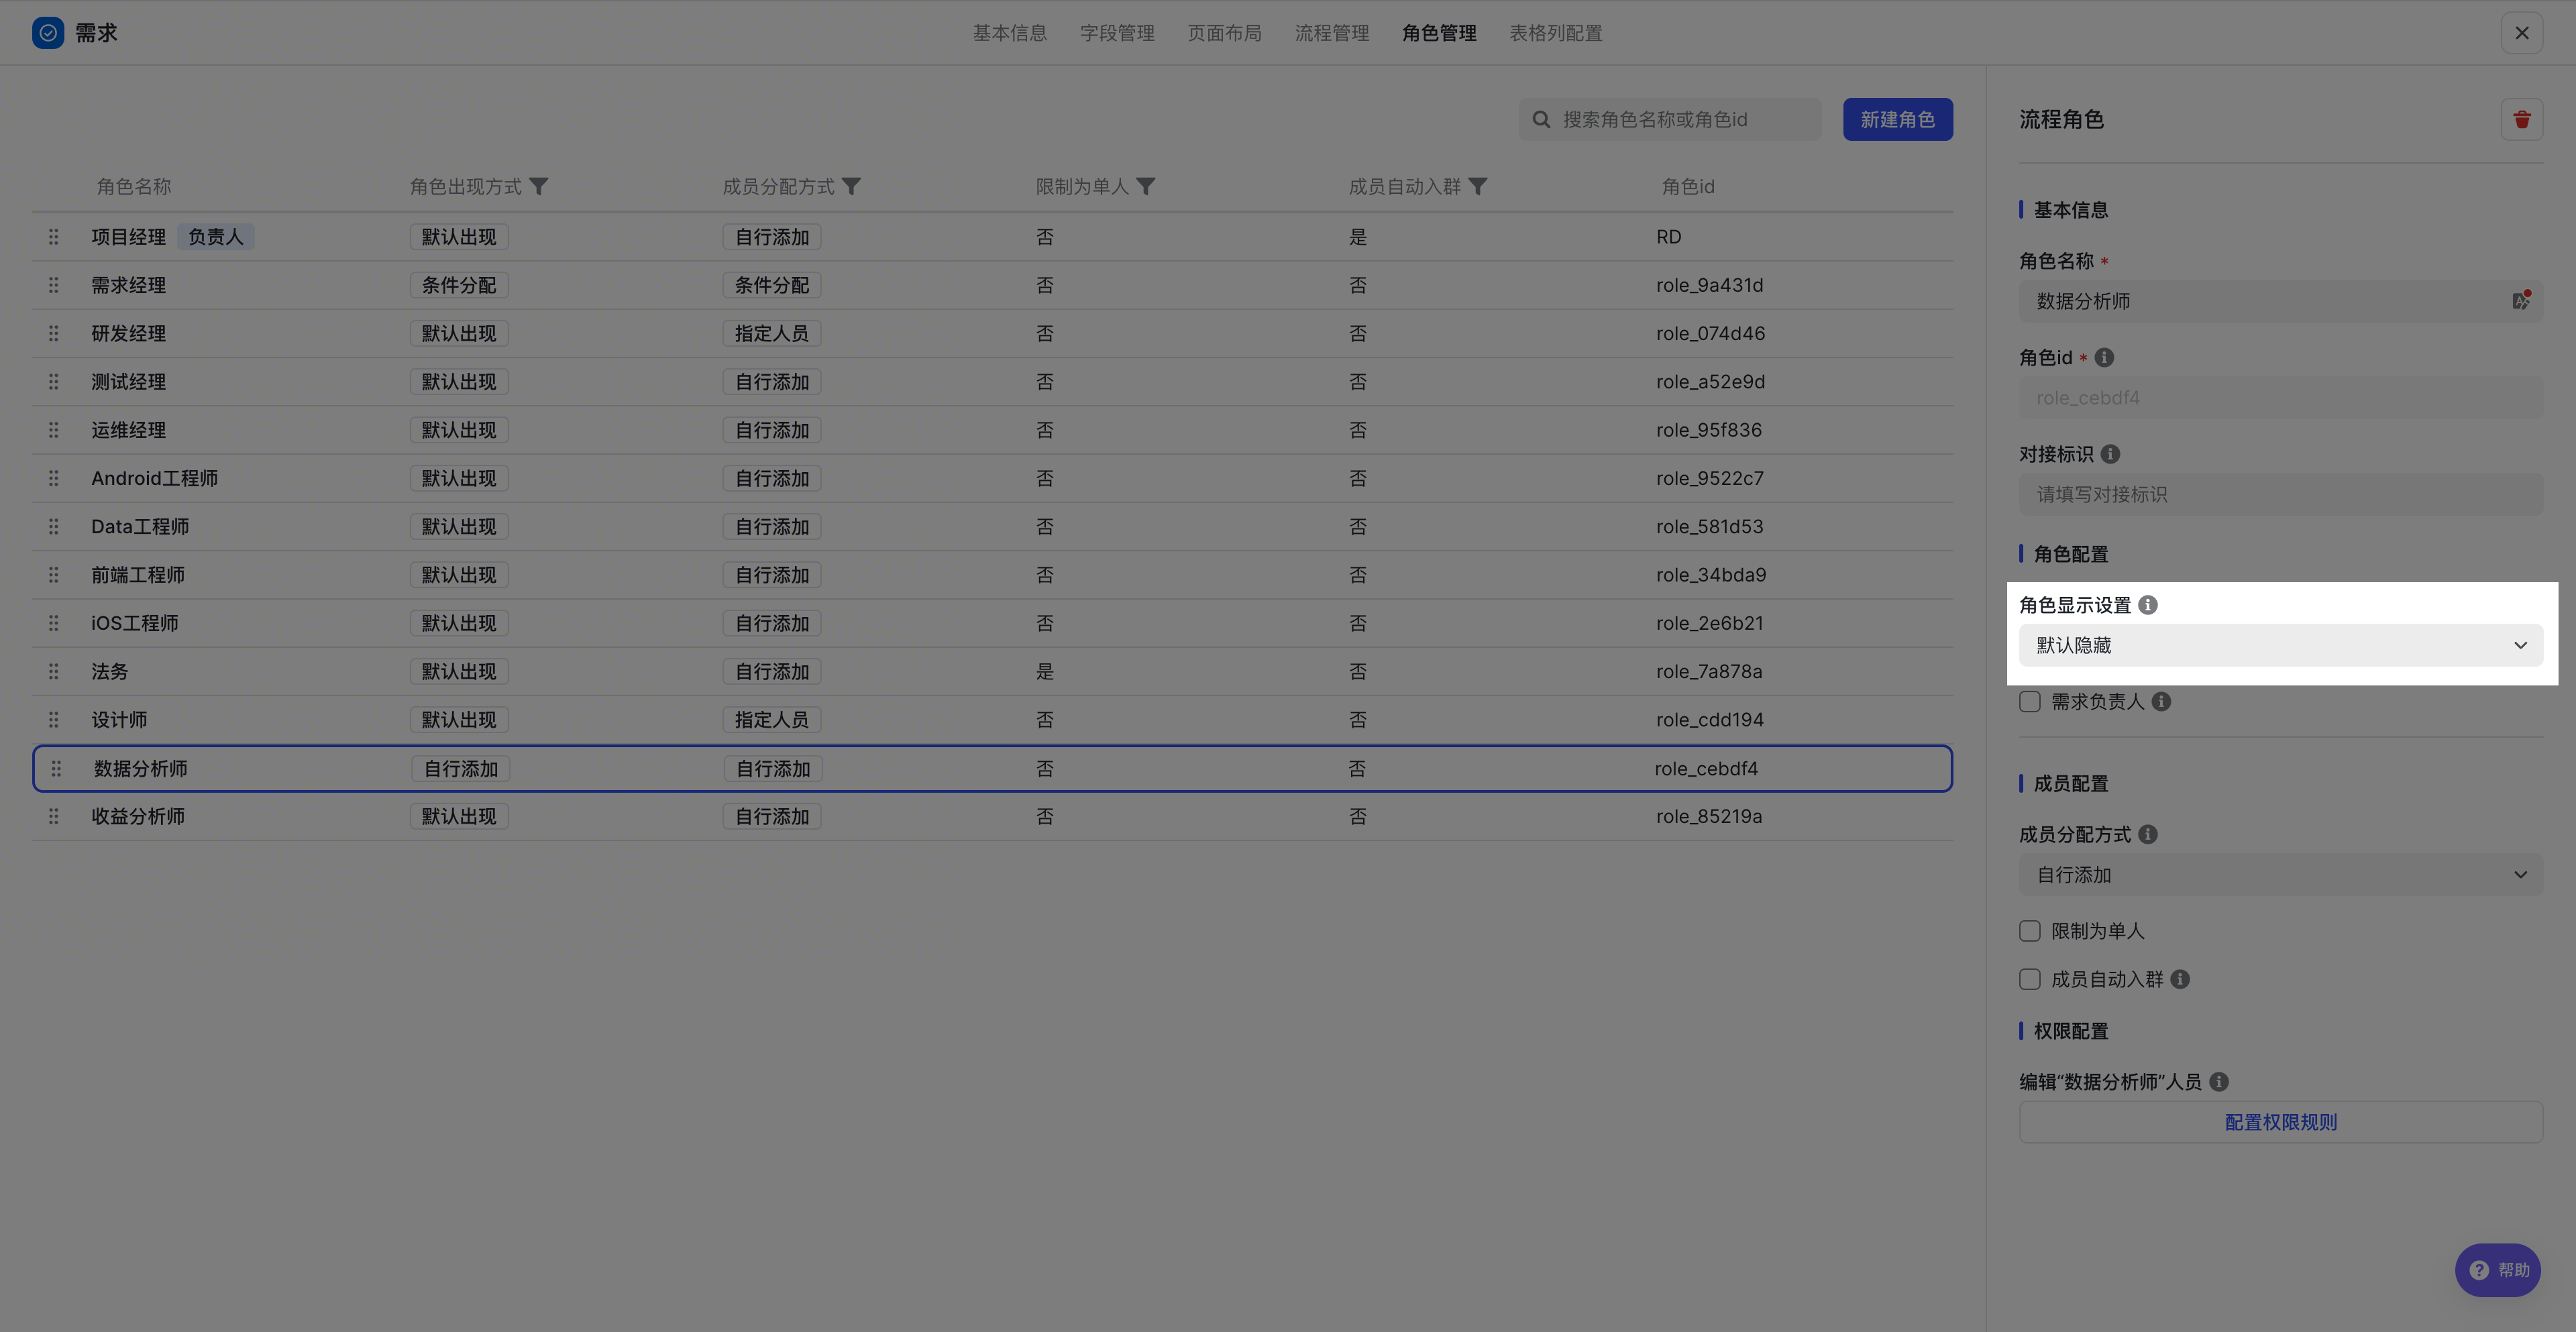Select the 研发经理 role name
Viewport: 2576px width, 1332px height.
(129, 333)
